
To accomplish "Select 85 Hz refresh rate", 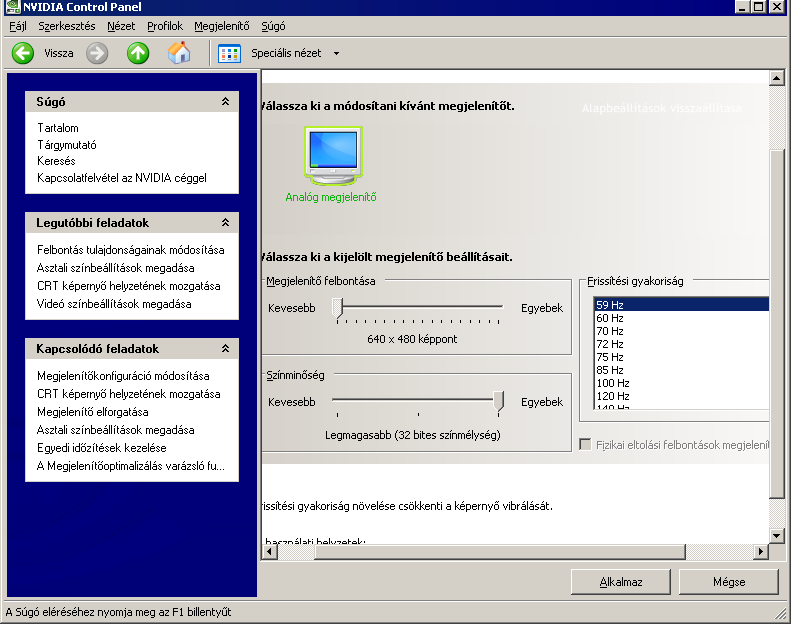I will (x=681, y=370).
